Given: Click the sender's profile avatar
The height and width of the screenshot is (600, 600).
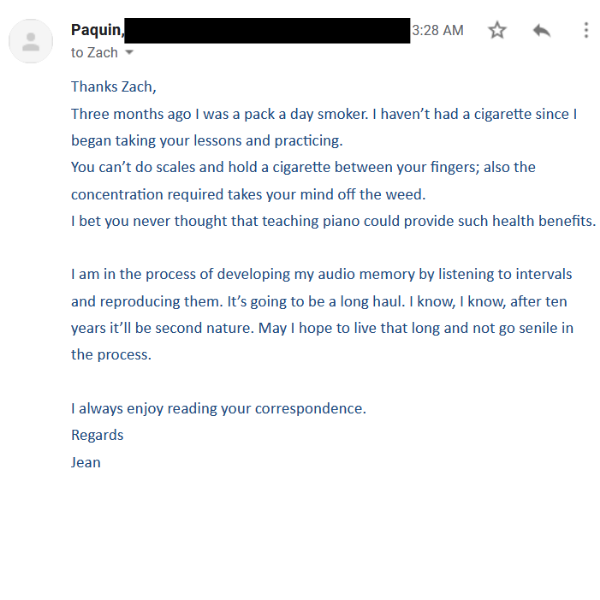Looking at the screenshot, I should (x=31, y=41).
